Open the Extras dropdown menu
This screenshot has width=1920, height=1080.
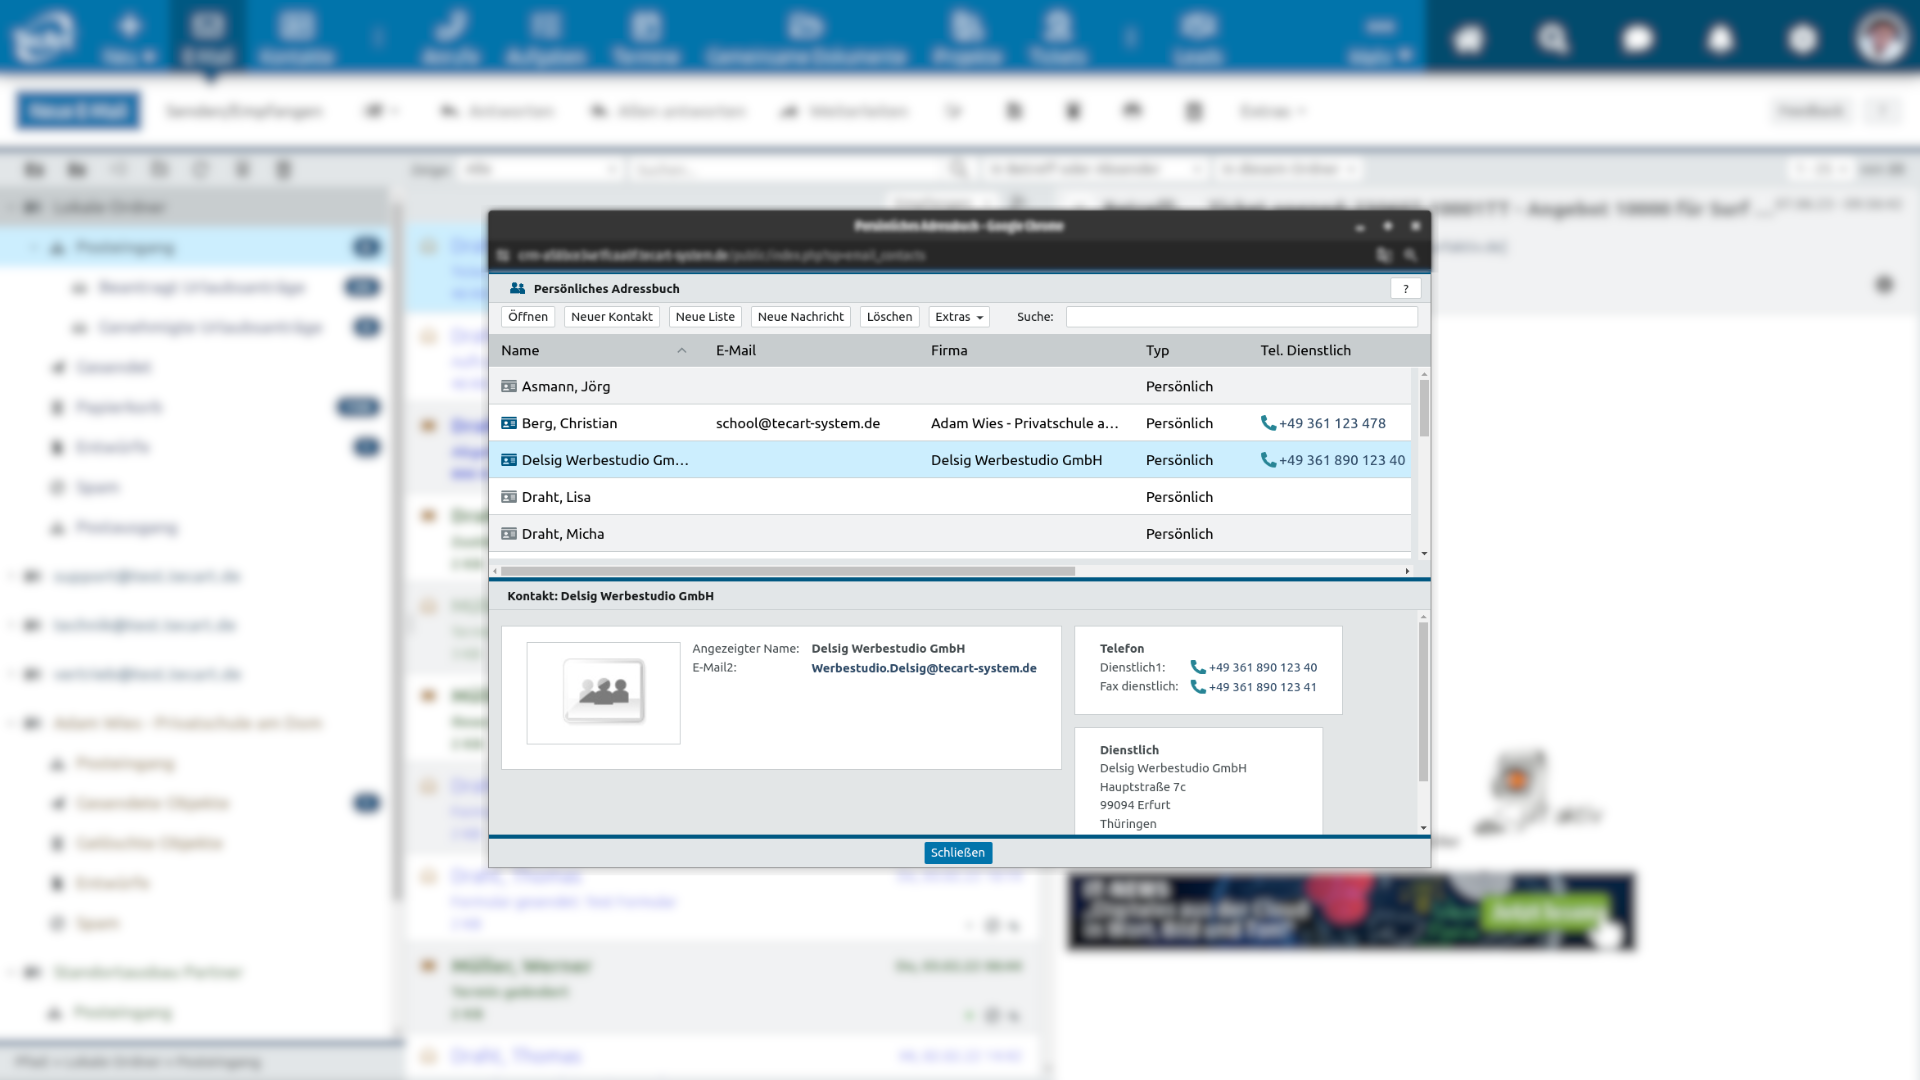(x=958, y=317)
